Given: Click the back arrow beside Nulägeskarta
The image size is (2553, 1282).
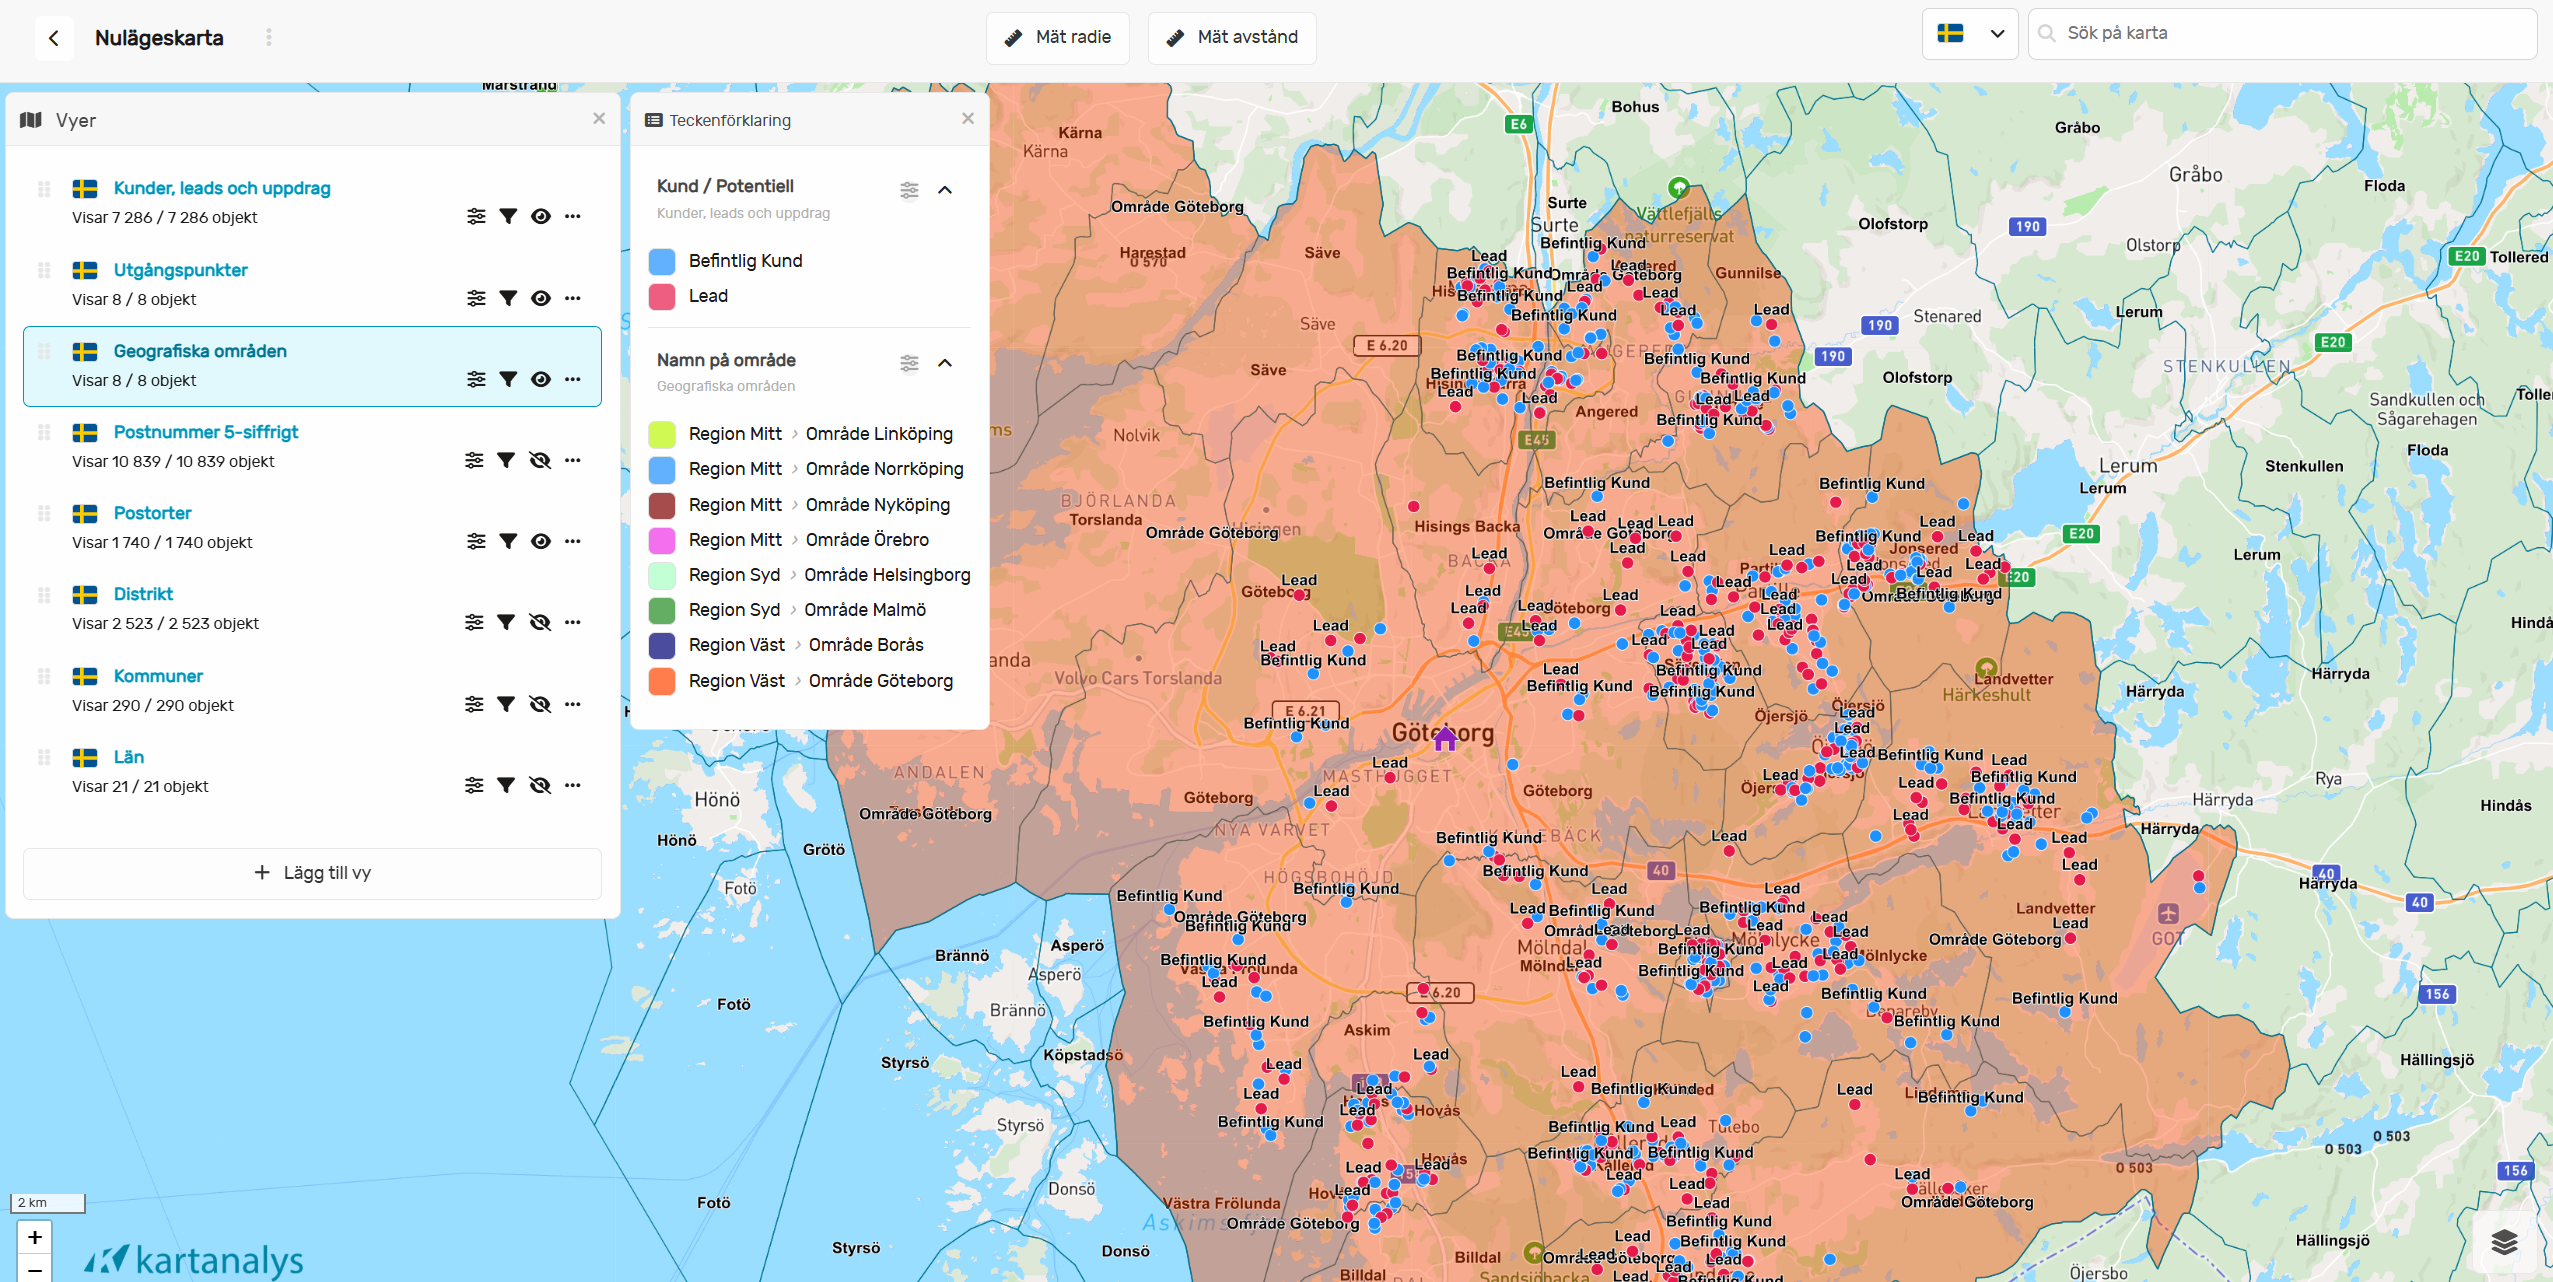Looking at the screenshot, I should [54, 38].
